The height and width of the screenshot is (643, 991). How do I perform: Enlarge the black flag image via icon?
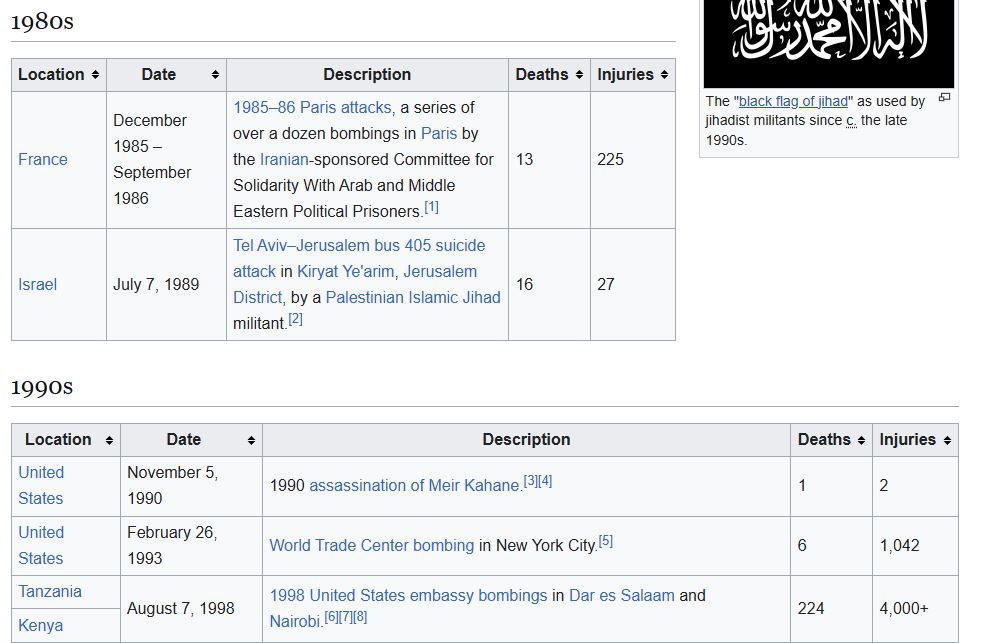point(944,97)
